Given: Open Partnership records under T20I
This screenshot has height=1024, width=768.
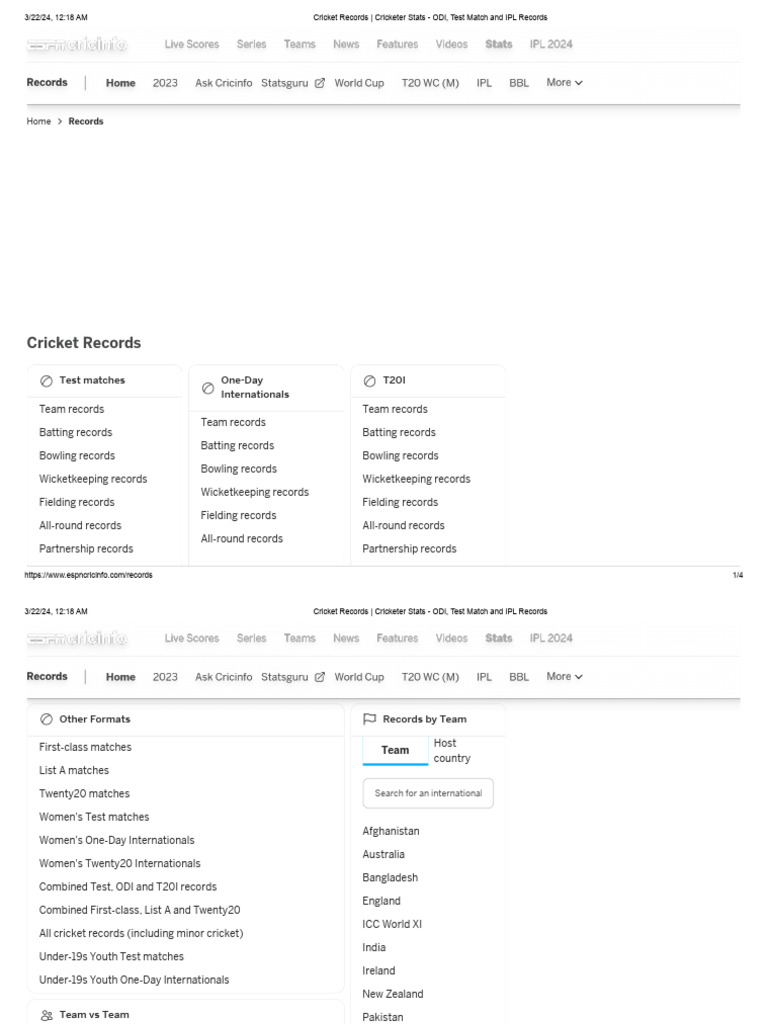Looking at the screenshot, I should coord(409,549).
